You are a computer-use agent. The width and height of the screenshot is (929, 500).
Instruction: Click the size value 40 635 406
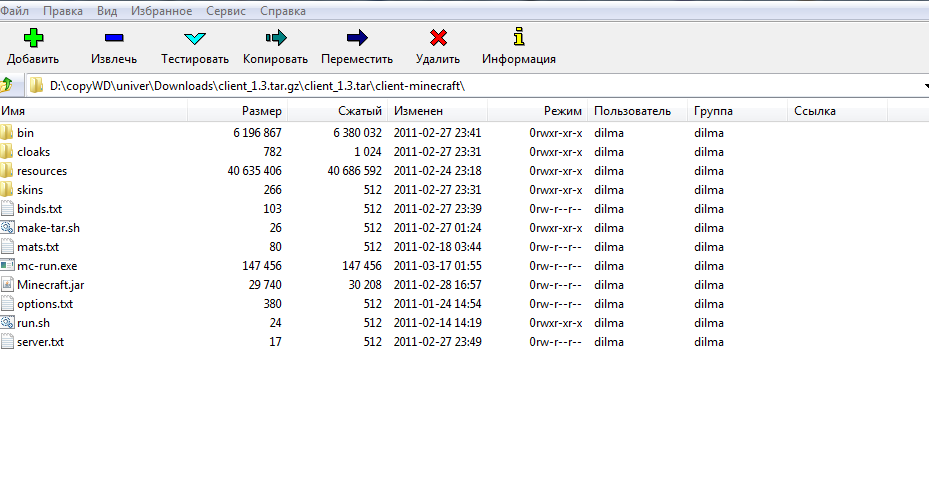(254, 171)
